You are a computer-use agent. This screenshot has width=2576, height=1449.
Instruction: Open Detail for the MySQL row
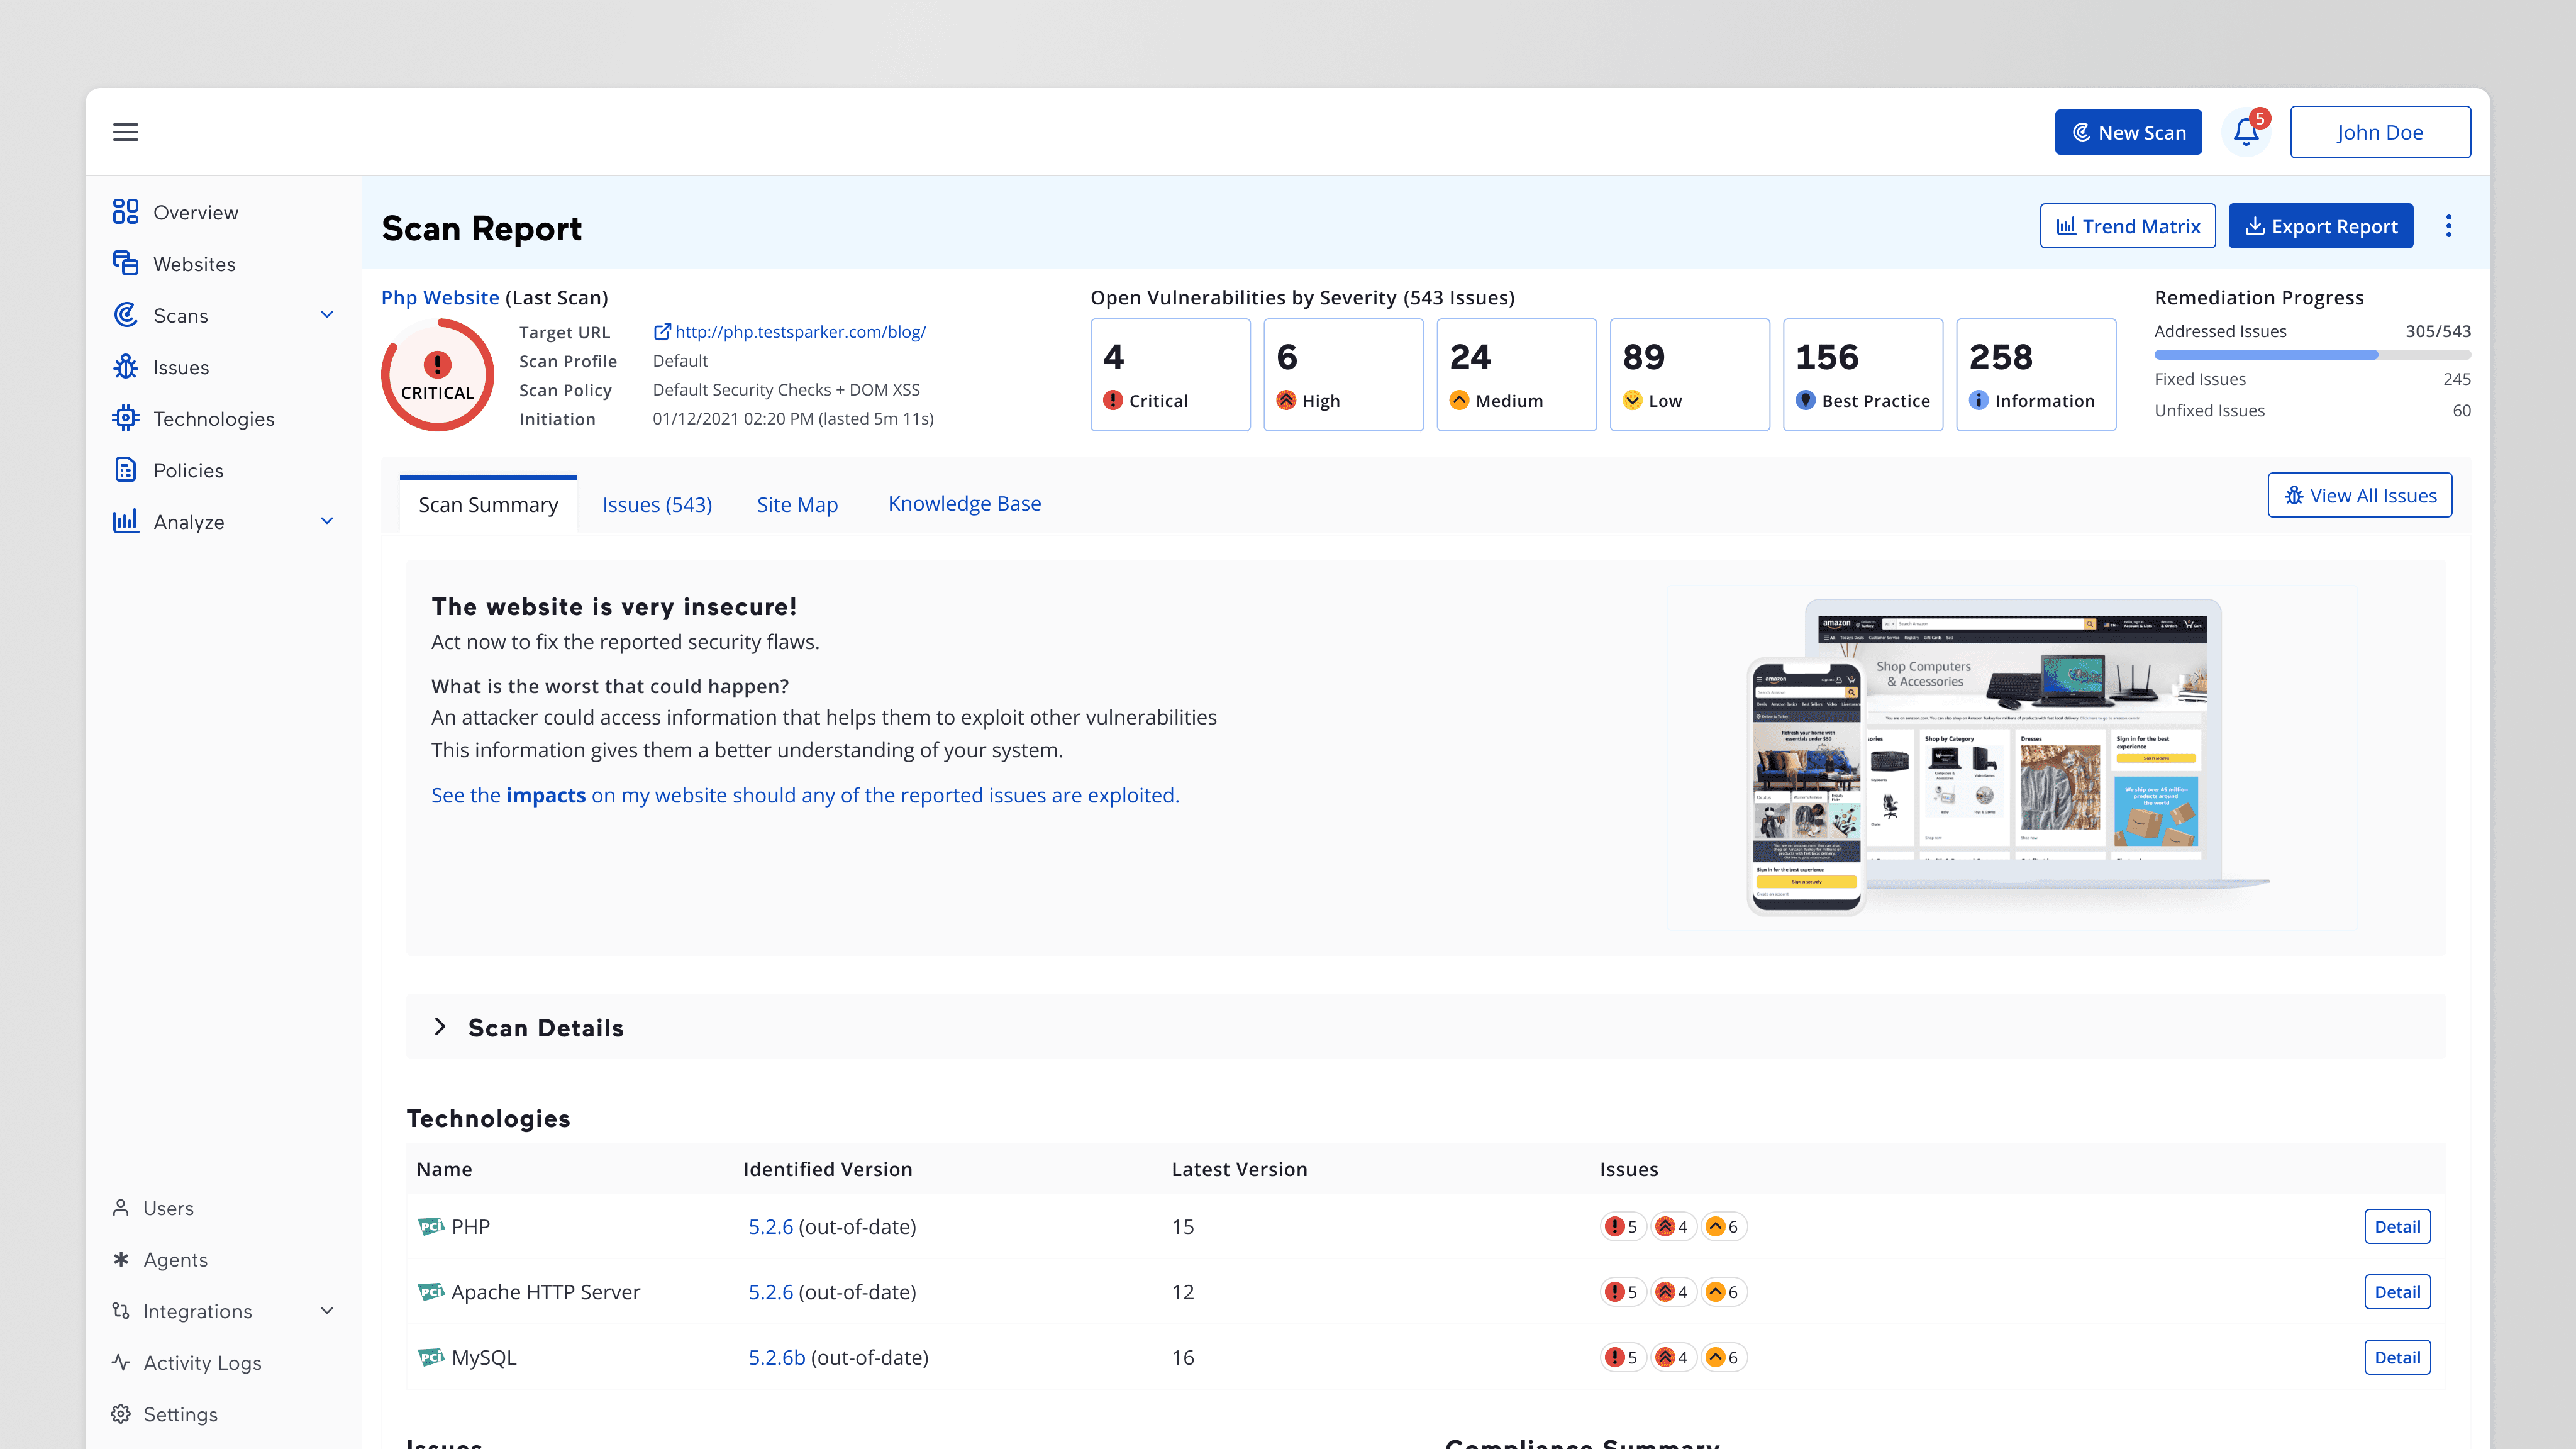pyautogui.click(x=2397, y=1357)
